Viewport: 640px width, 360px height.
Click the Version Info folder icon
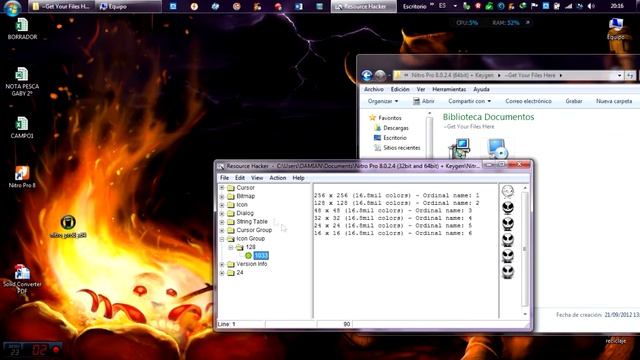point(231,264)
